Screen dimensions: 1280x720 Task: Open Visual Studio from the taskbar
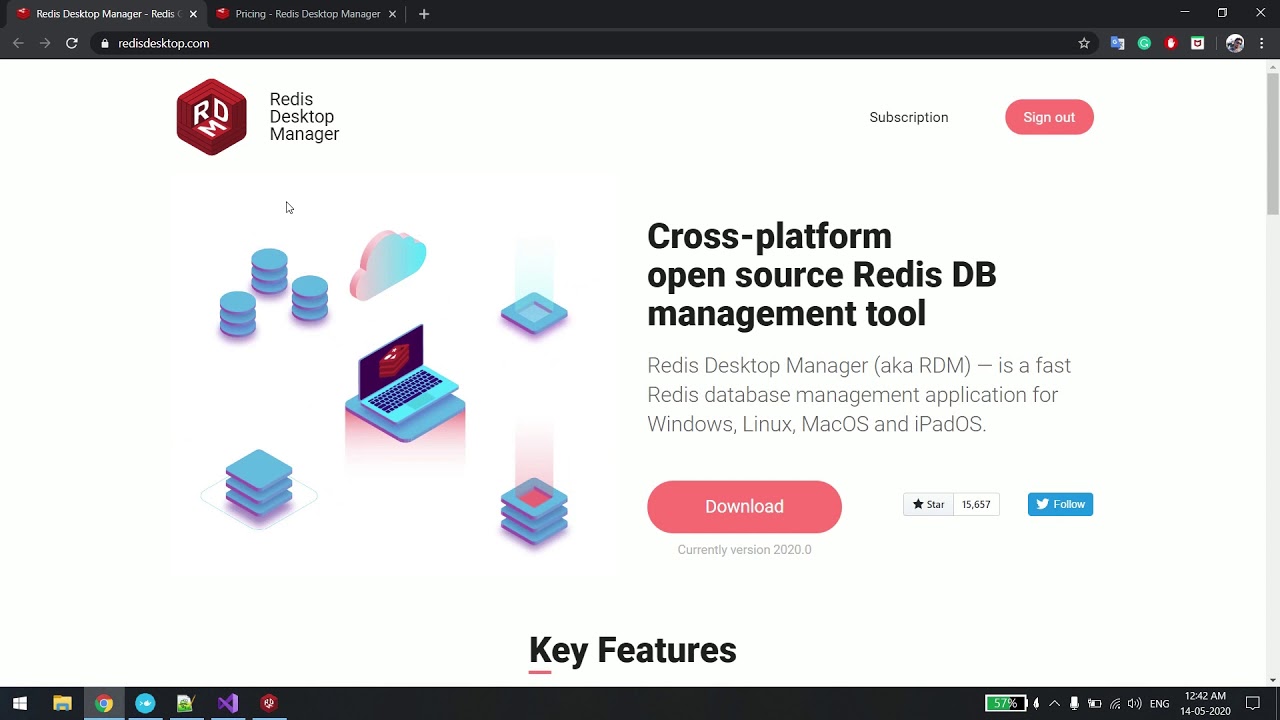point(228,704)
